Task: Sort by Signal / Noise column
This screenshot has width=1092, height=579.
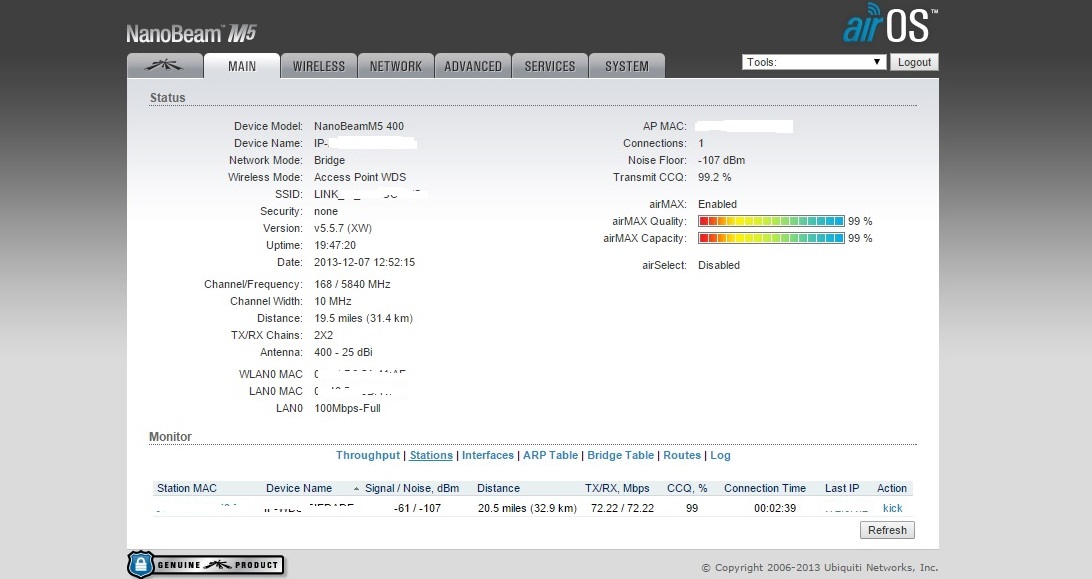Action: click(412, 488)
